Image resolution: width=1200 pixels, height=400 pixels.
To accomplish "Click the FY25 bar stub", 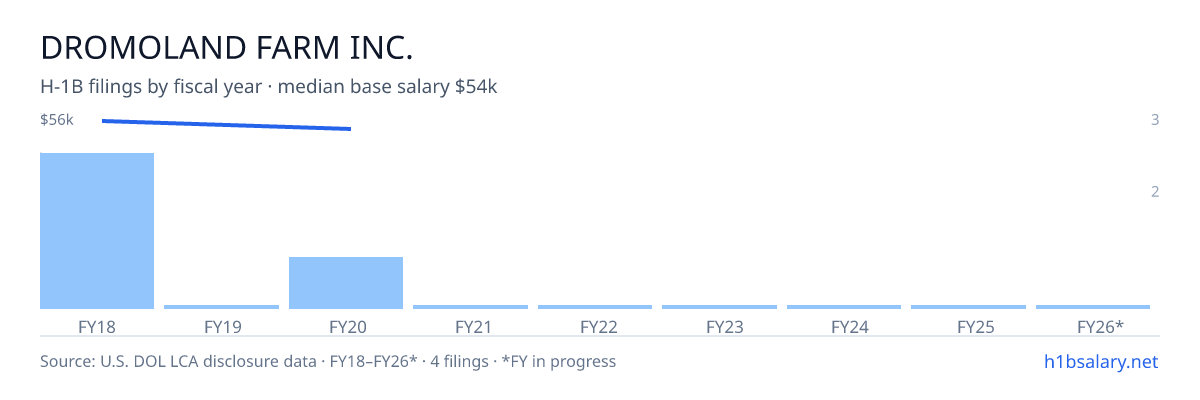I will click(x=968, y=307).
